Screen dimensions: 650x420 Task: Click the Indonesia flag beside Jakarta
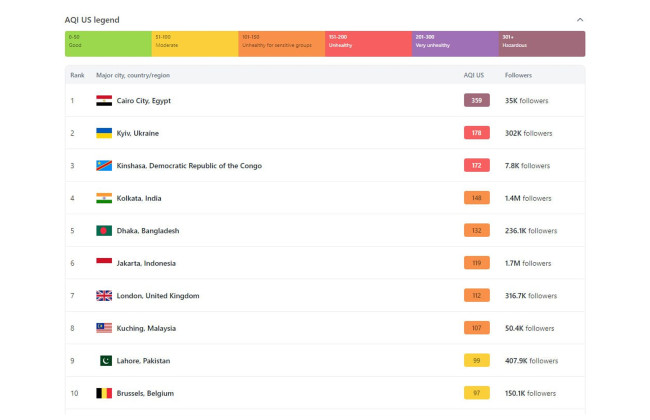pos(104,263)
